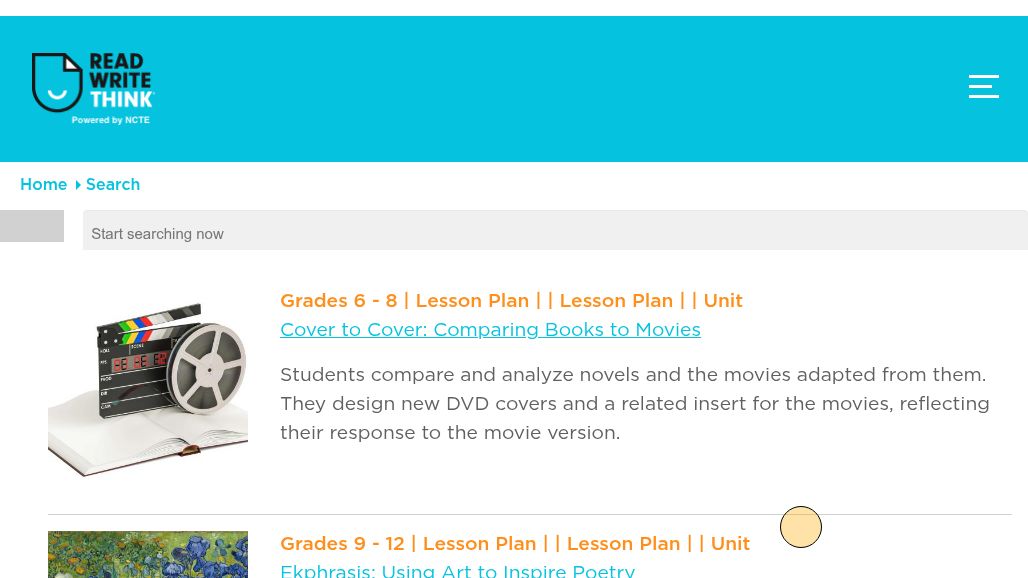Click 'Powered by NCTE' text in logo

pos(110,120)
